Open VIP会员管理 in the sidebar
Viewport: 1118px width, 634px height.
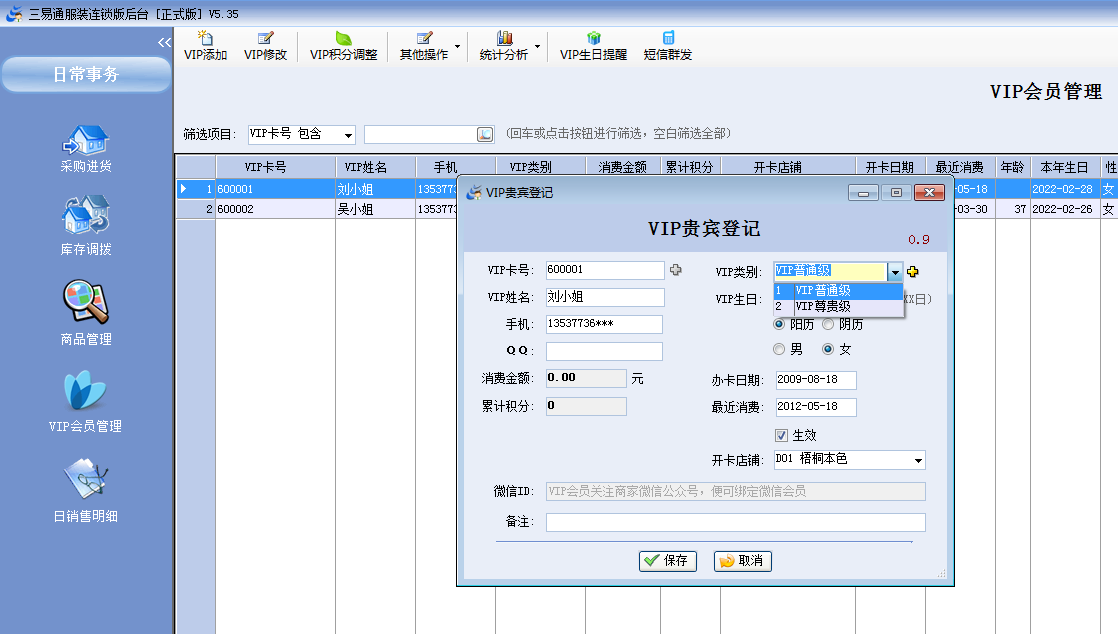86,401
